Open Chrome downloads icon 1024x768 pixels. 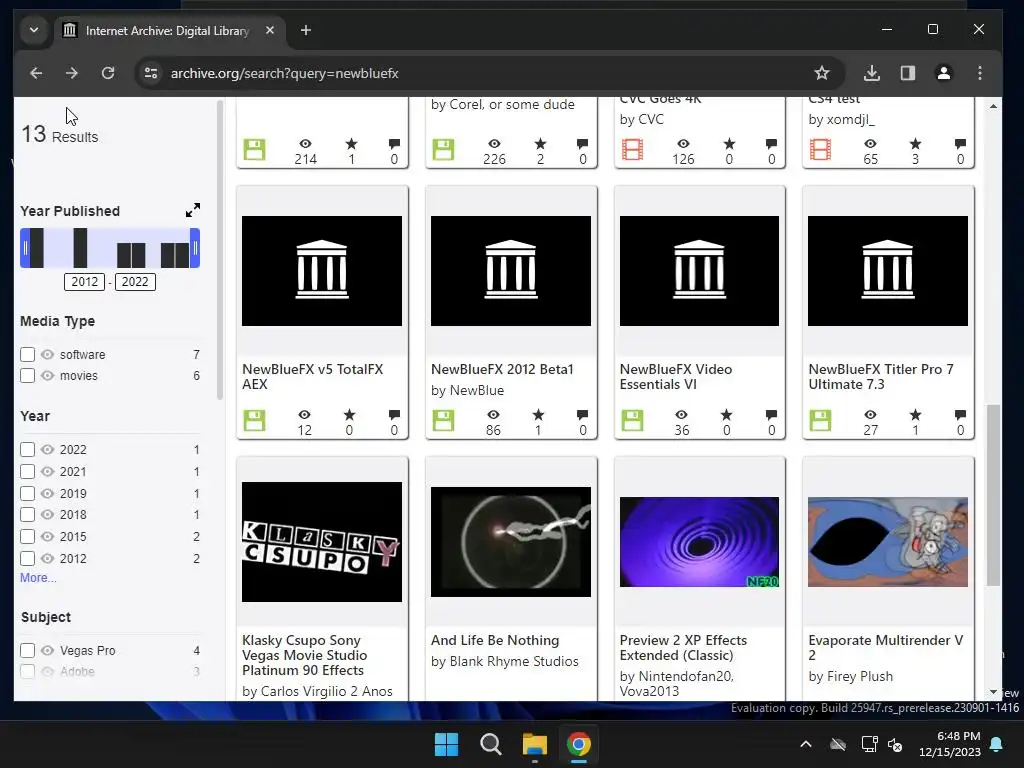871,73
